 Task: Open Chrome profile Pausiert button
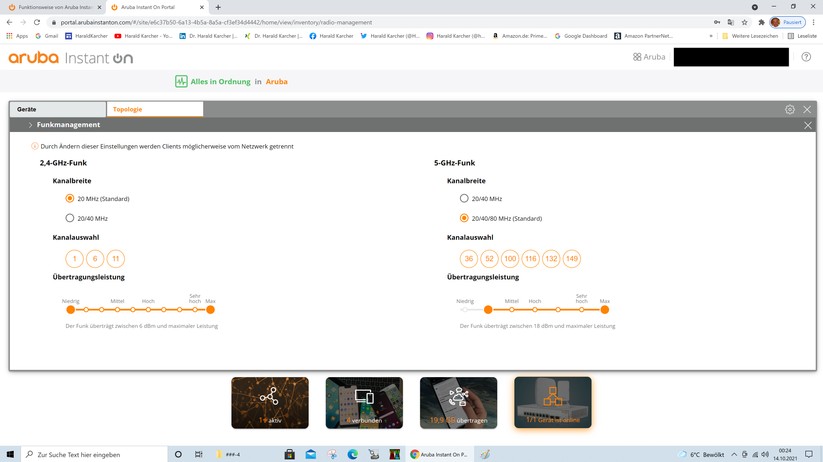(787, 22)
